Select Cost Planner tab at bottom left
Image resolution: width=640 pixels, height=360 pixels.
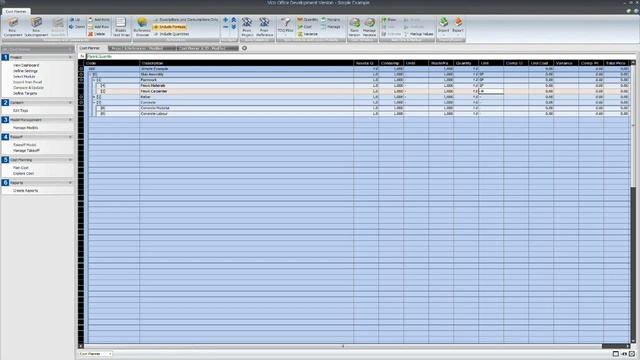[95, 354]
